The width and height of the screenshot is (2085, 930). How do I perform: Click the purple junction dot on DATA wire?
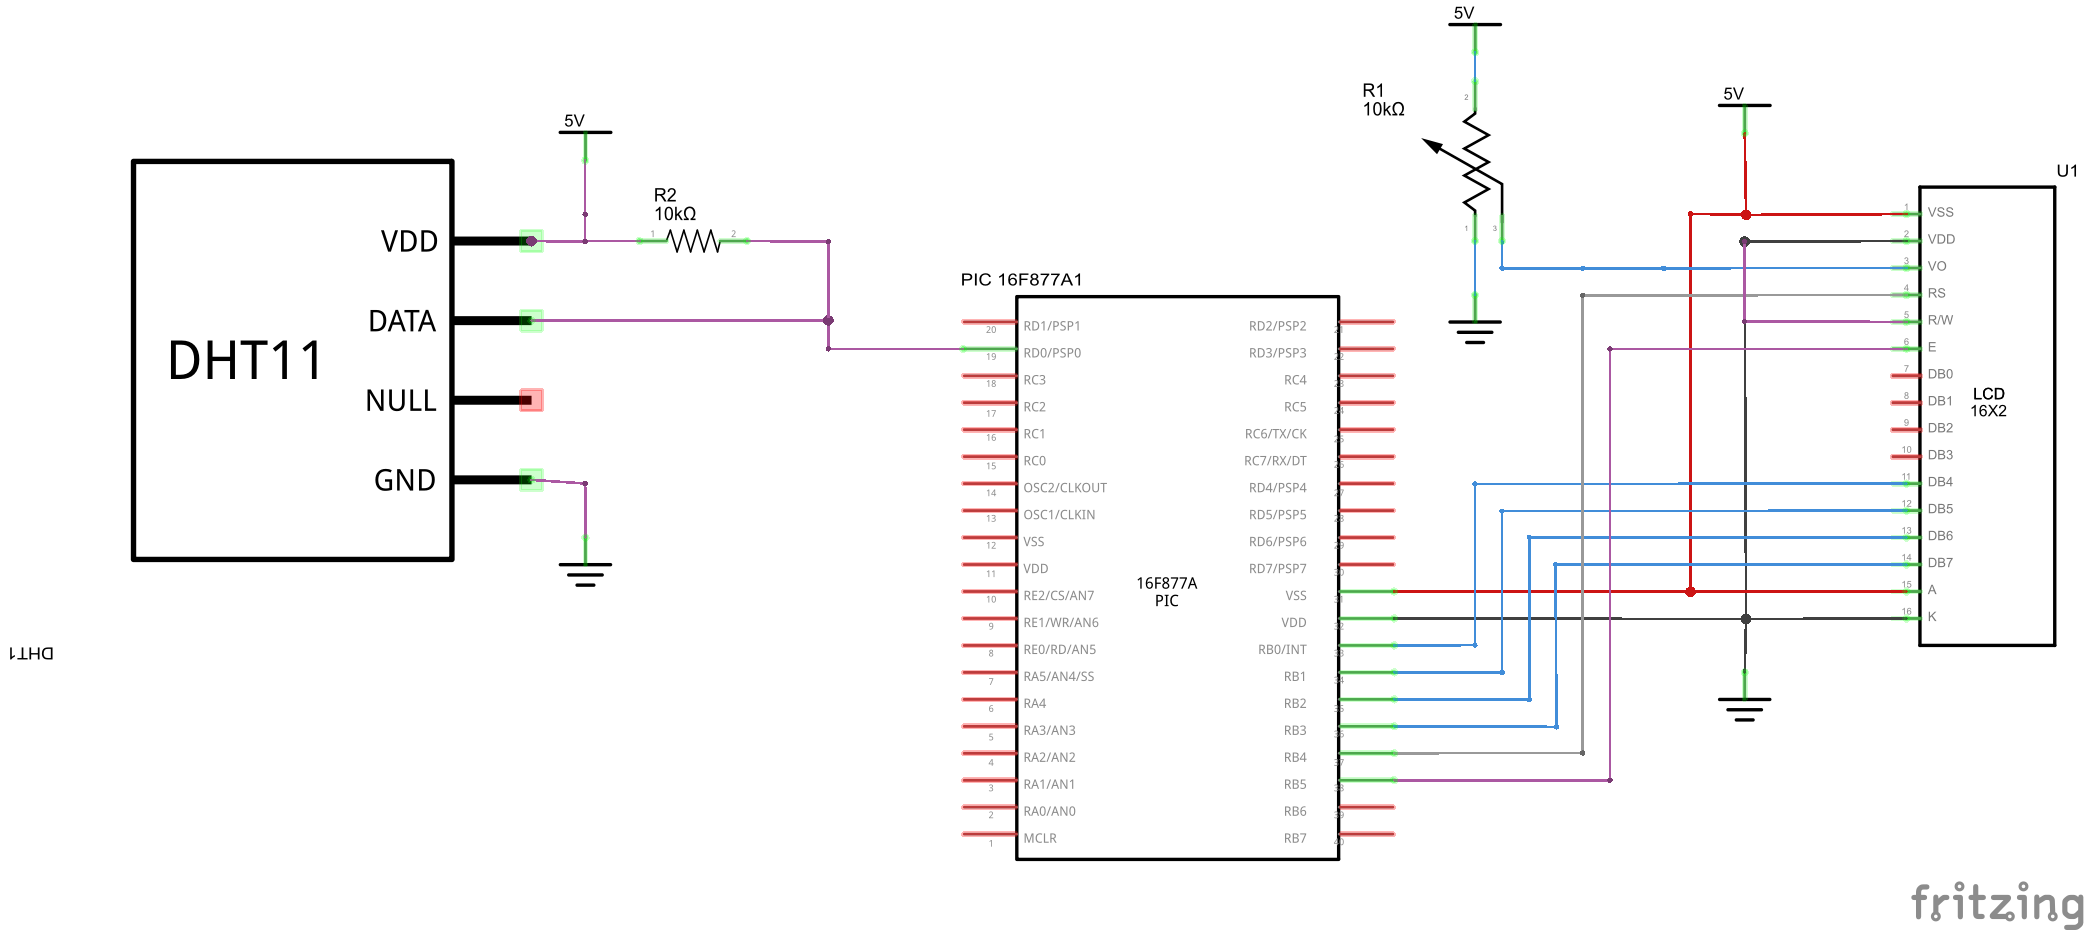point(828,320)
